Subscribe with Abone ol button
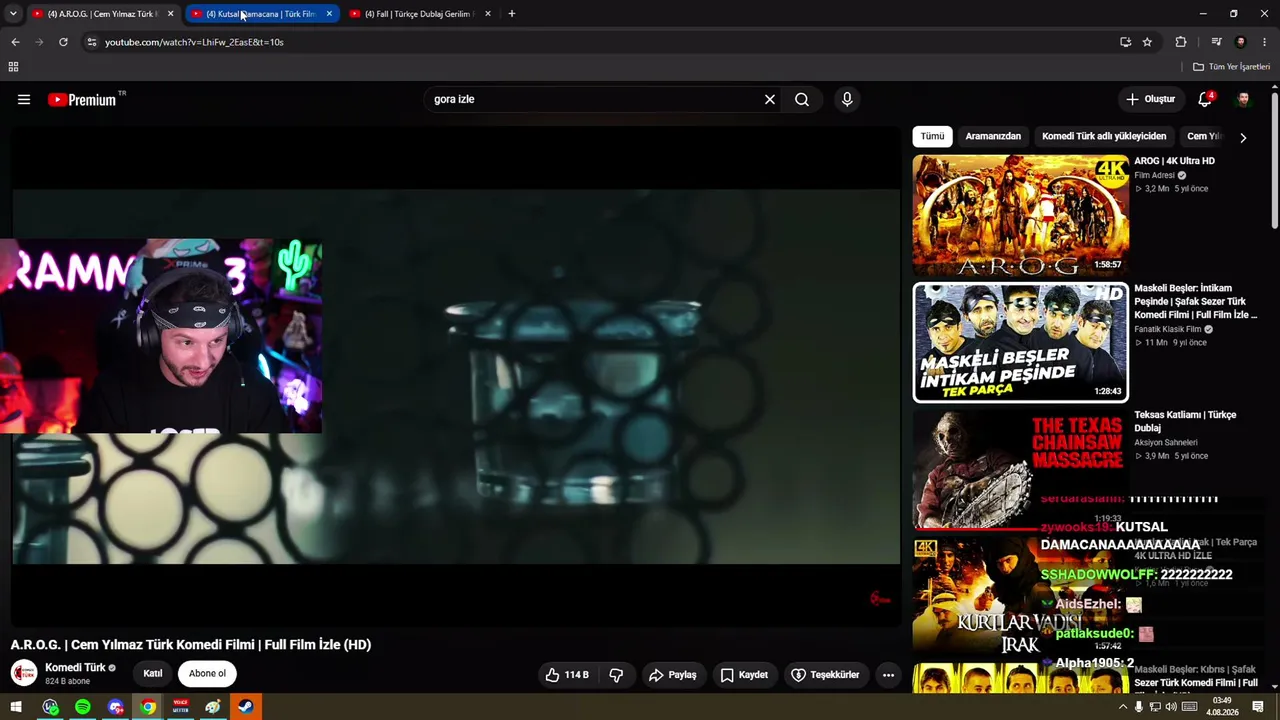1280x720 pixels. coord(207,674)
